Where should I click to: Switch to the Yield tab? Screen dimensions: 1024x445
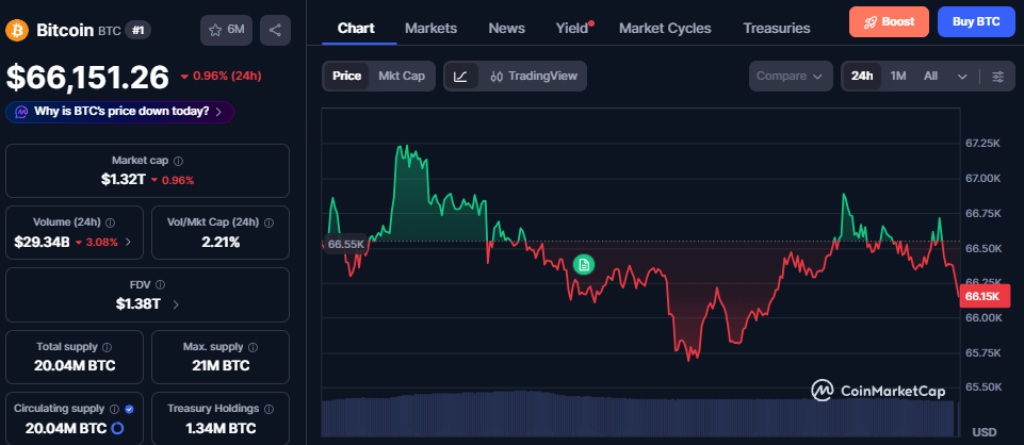572,28
